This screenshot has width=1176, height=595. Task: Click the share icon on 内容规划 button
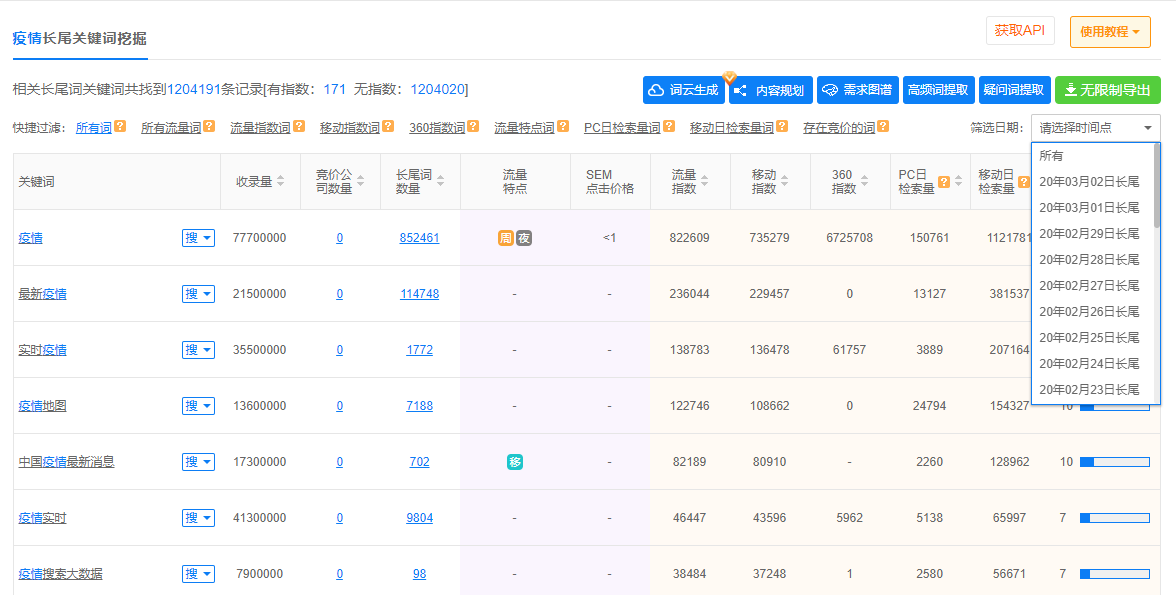(740, 89)
